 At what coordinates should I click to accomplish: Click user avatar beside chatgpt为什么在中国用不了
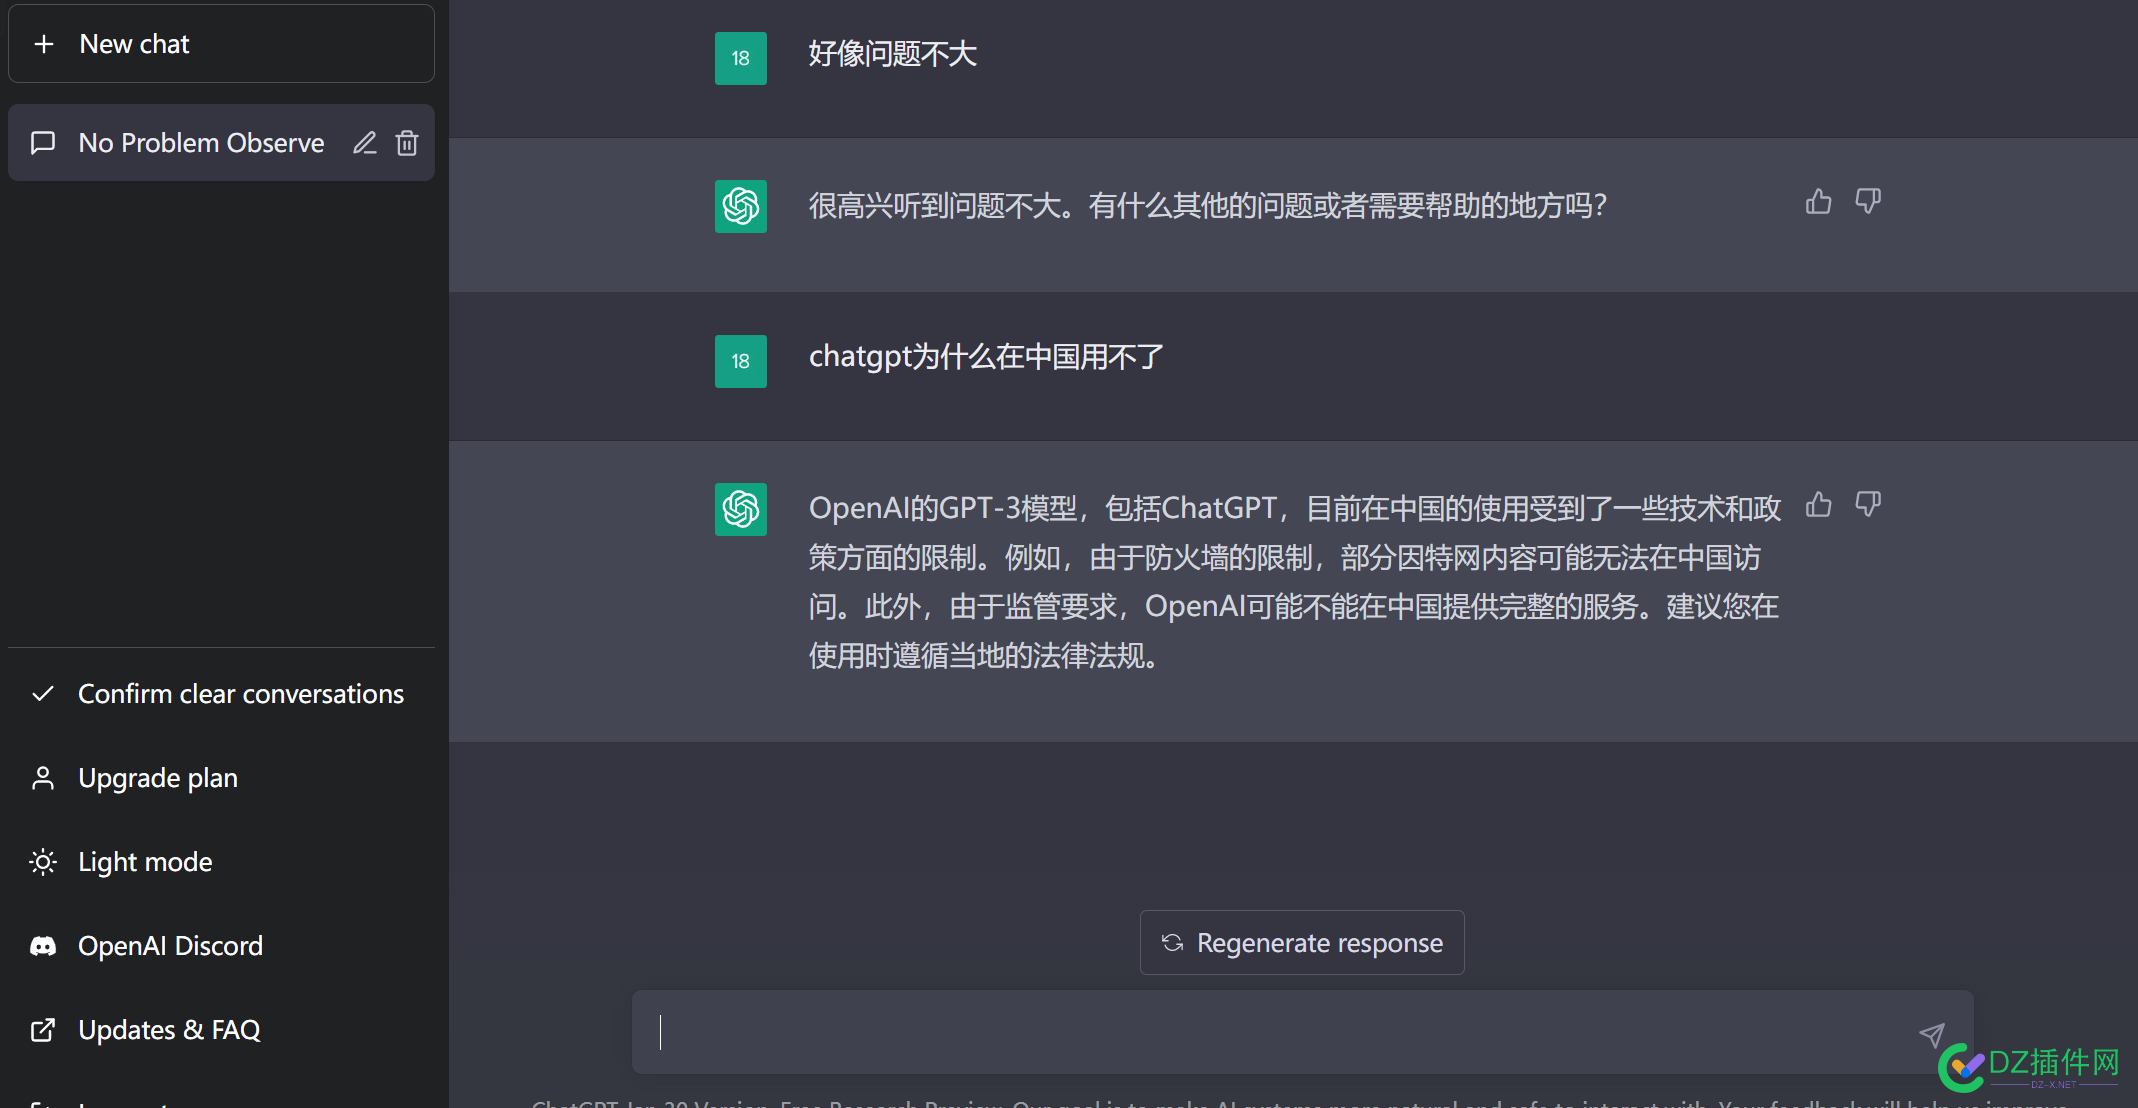coord(741,361)
